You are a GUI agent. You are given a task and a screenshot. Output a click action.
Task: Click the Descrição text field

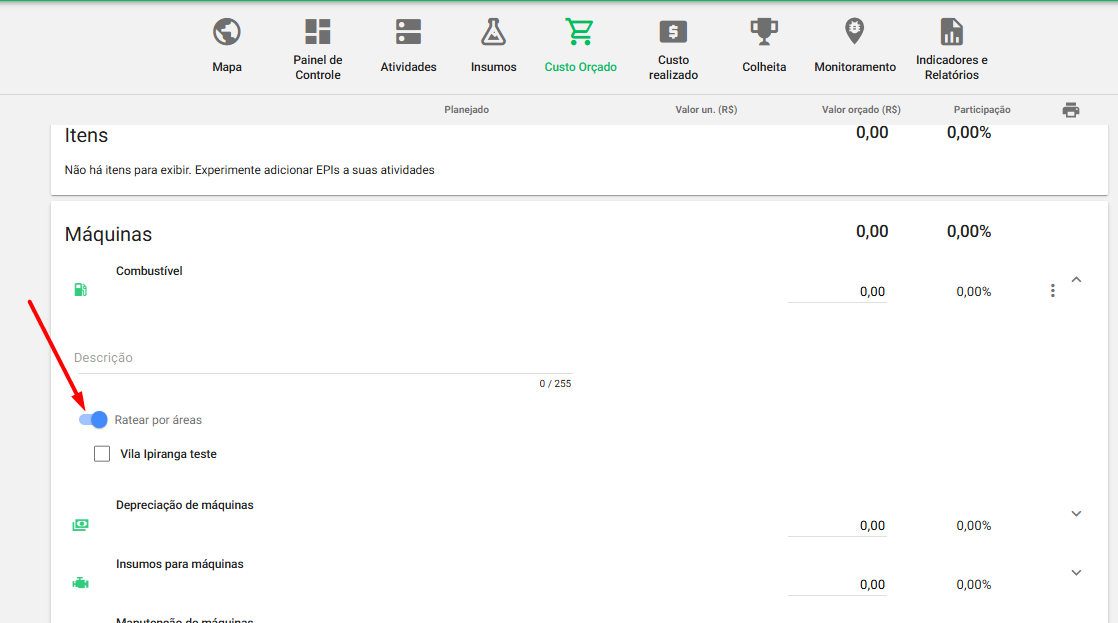click(322, 359)
